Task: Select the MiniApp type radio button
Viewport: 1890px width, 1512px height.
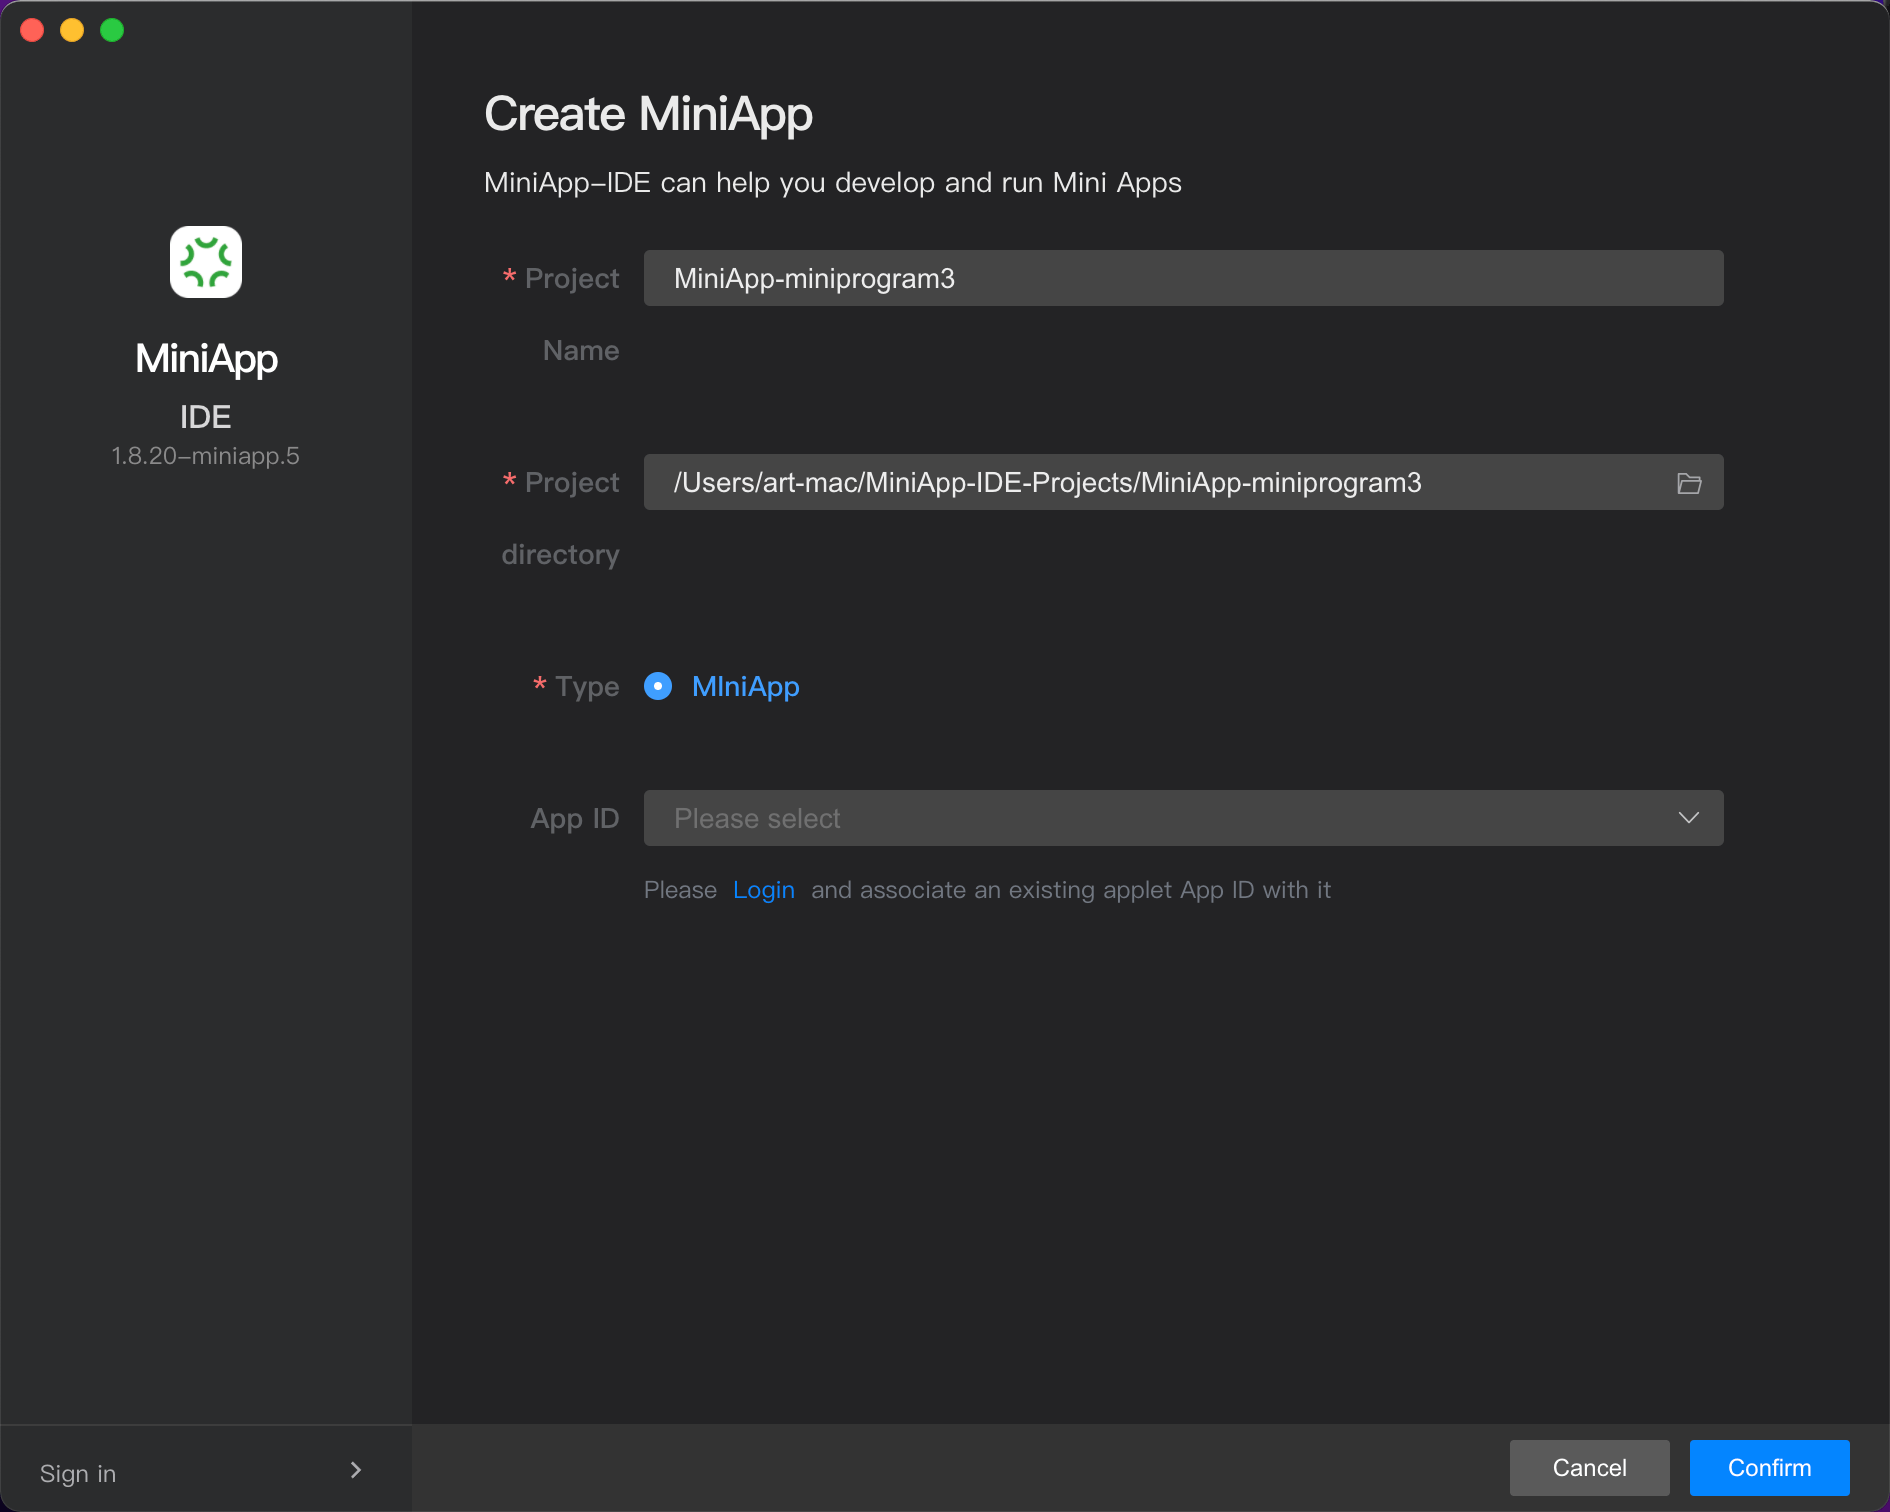Action: [658, 686]
